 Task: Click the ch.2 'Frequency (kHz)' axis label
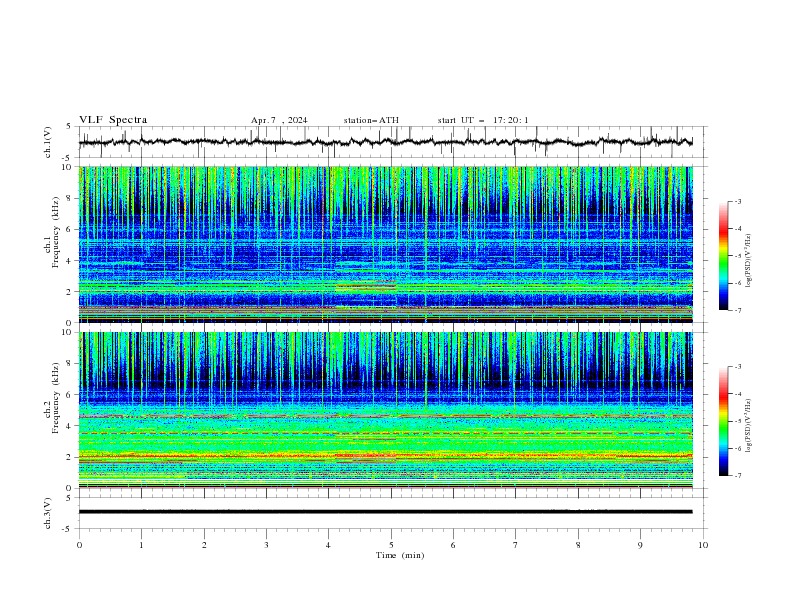pos(56,397)
